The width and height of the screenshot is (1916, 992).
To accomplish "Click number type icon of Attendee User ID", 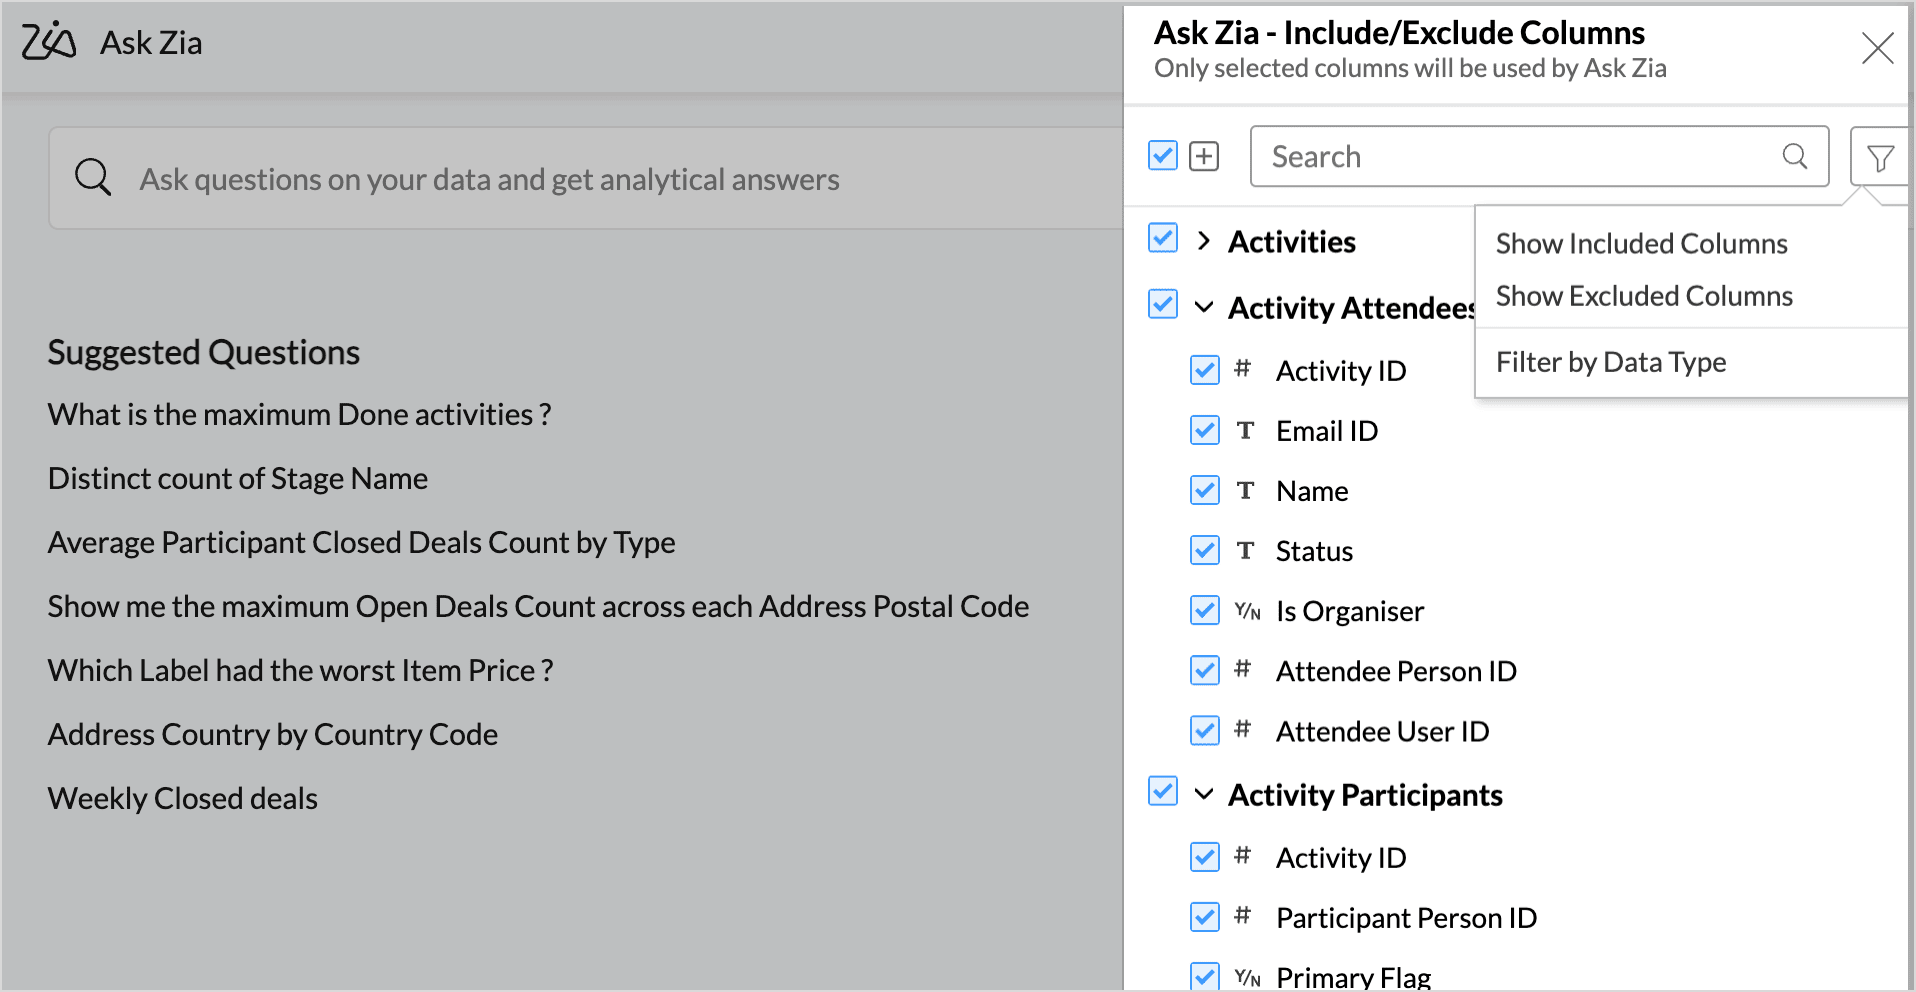I will [x=1243, y=729].
